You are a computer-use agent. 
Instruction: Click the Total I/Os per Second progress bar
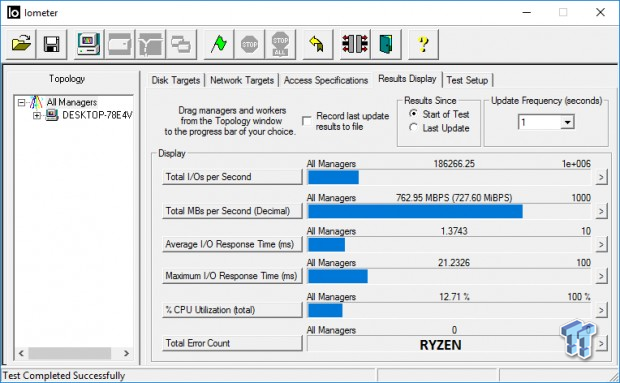[x=449, y=177]
